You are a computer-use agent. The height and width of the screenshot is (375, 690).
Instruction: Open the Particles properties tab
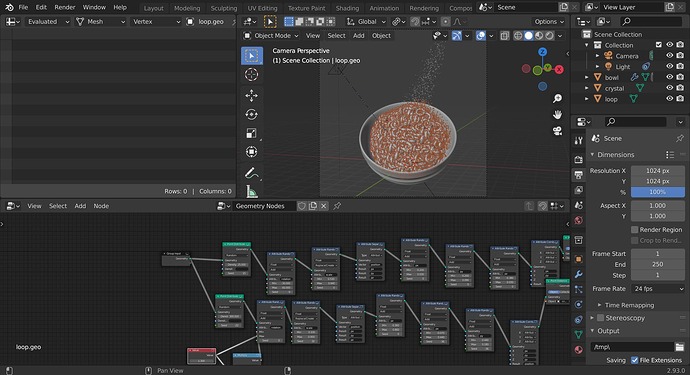(579, 289)
